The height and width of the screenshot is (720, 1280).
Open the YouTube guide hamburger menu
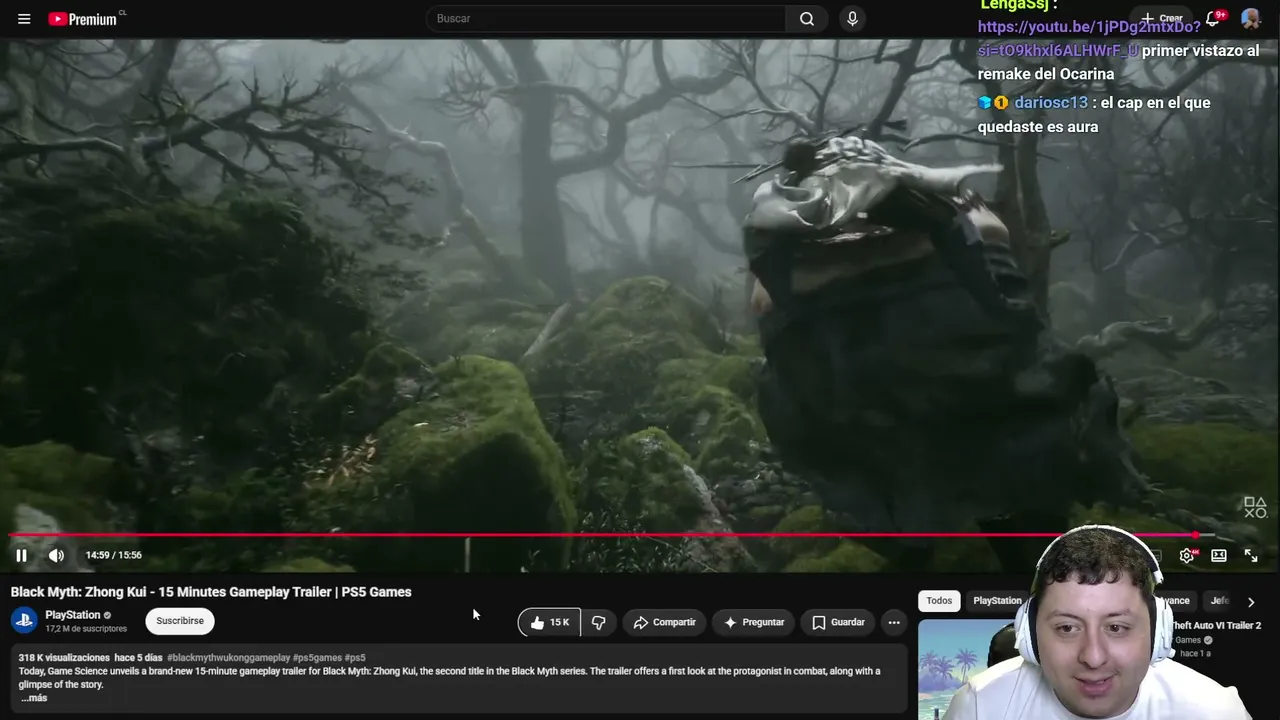click(24, 19)
